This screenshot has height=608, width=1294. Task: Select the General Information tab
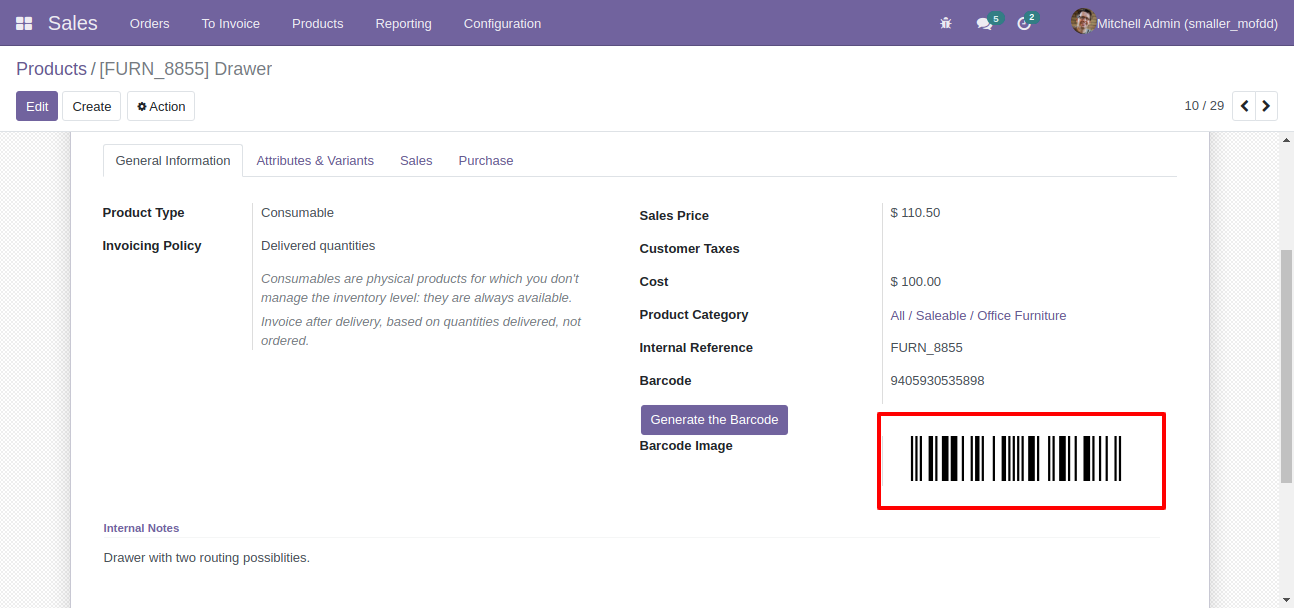coord(173,160)
